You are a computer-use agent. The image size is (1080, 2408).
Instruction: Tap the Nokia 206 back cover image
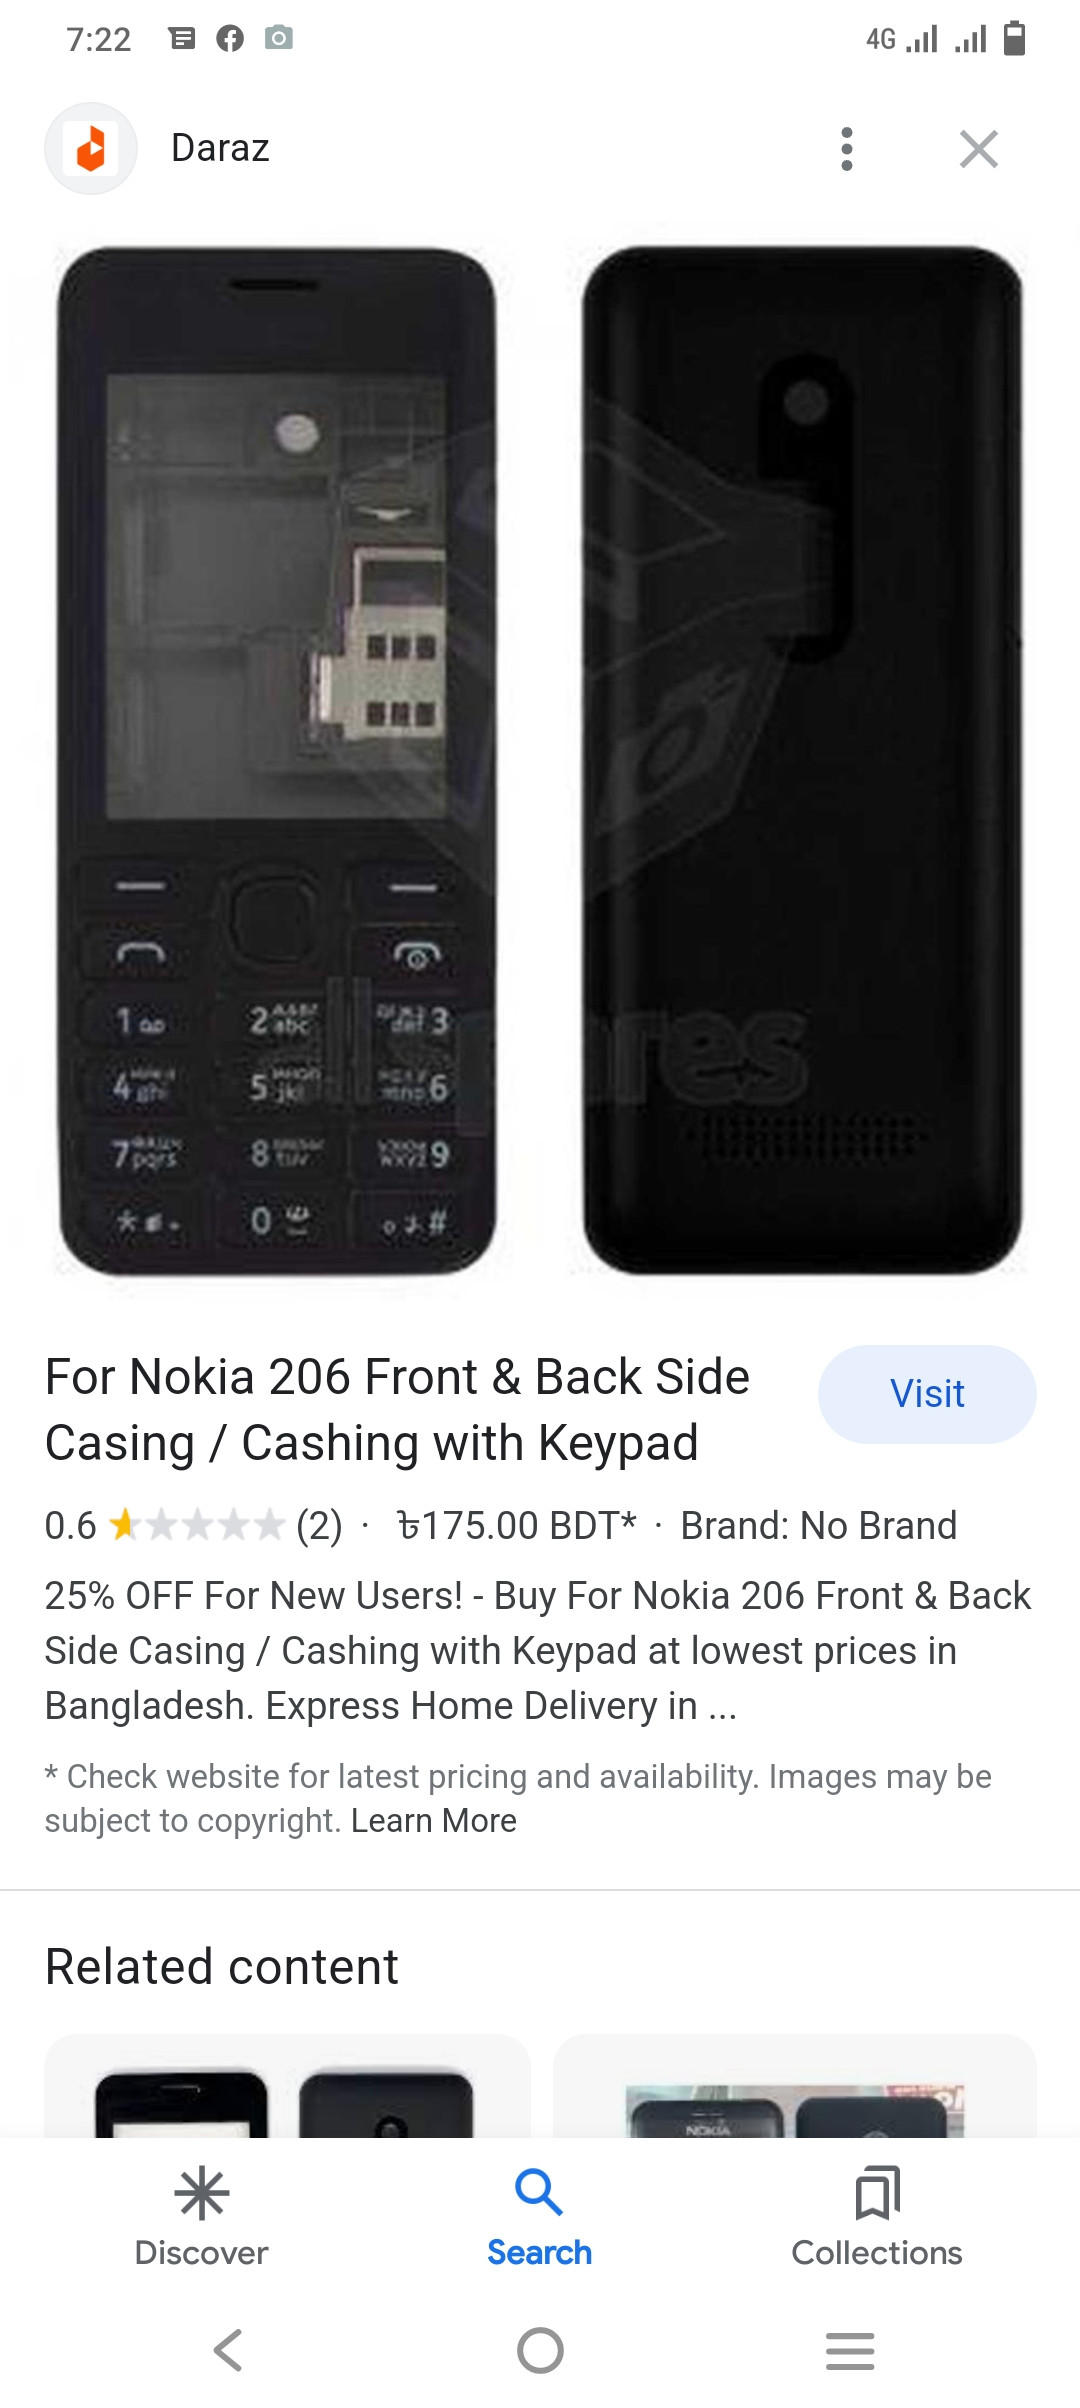point(802,760)
